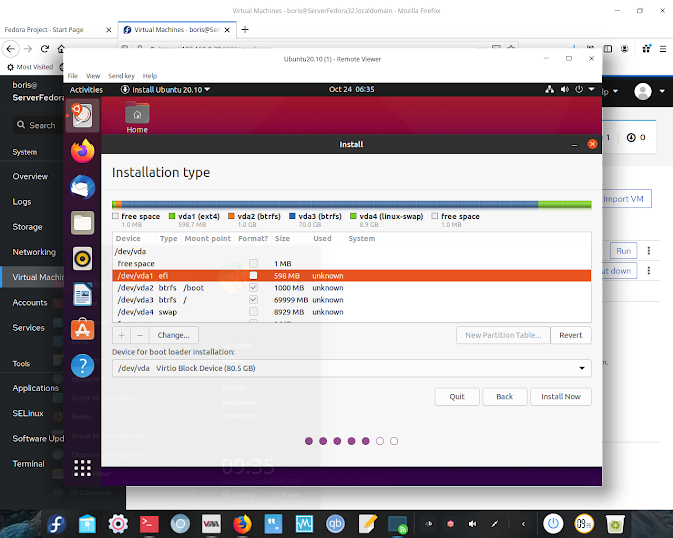
Task: Switch to Fedora Project Start Page tab
Action: [58, 30]
